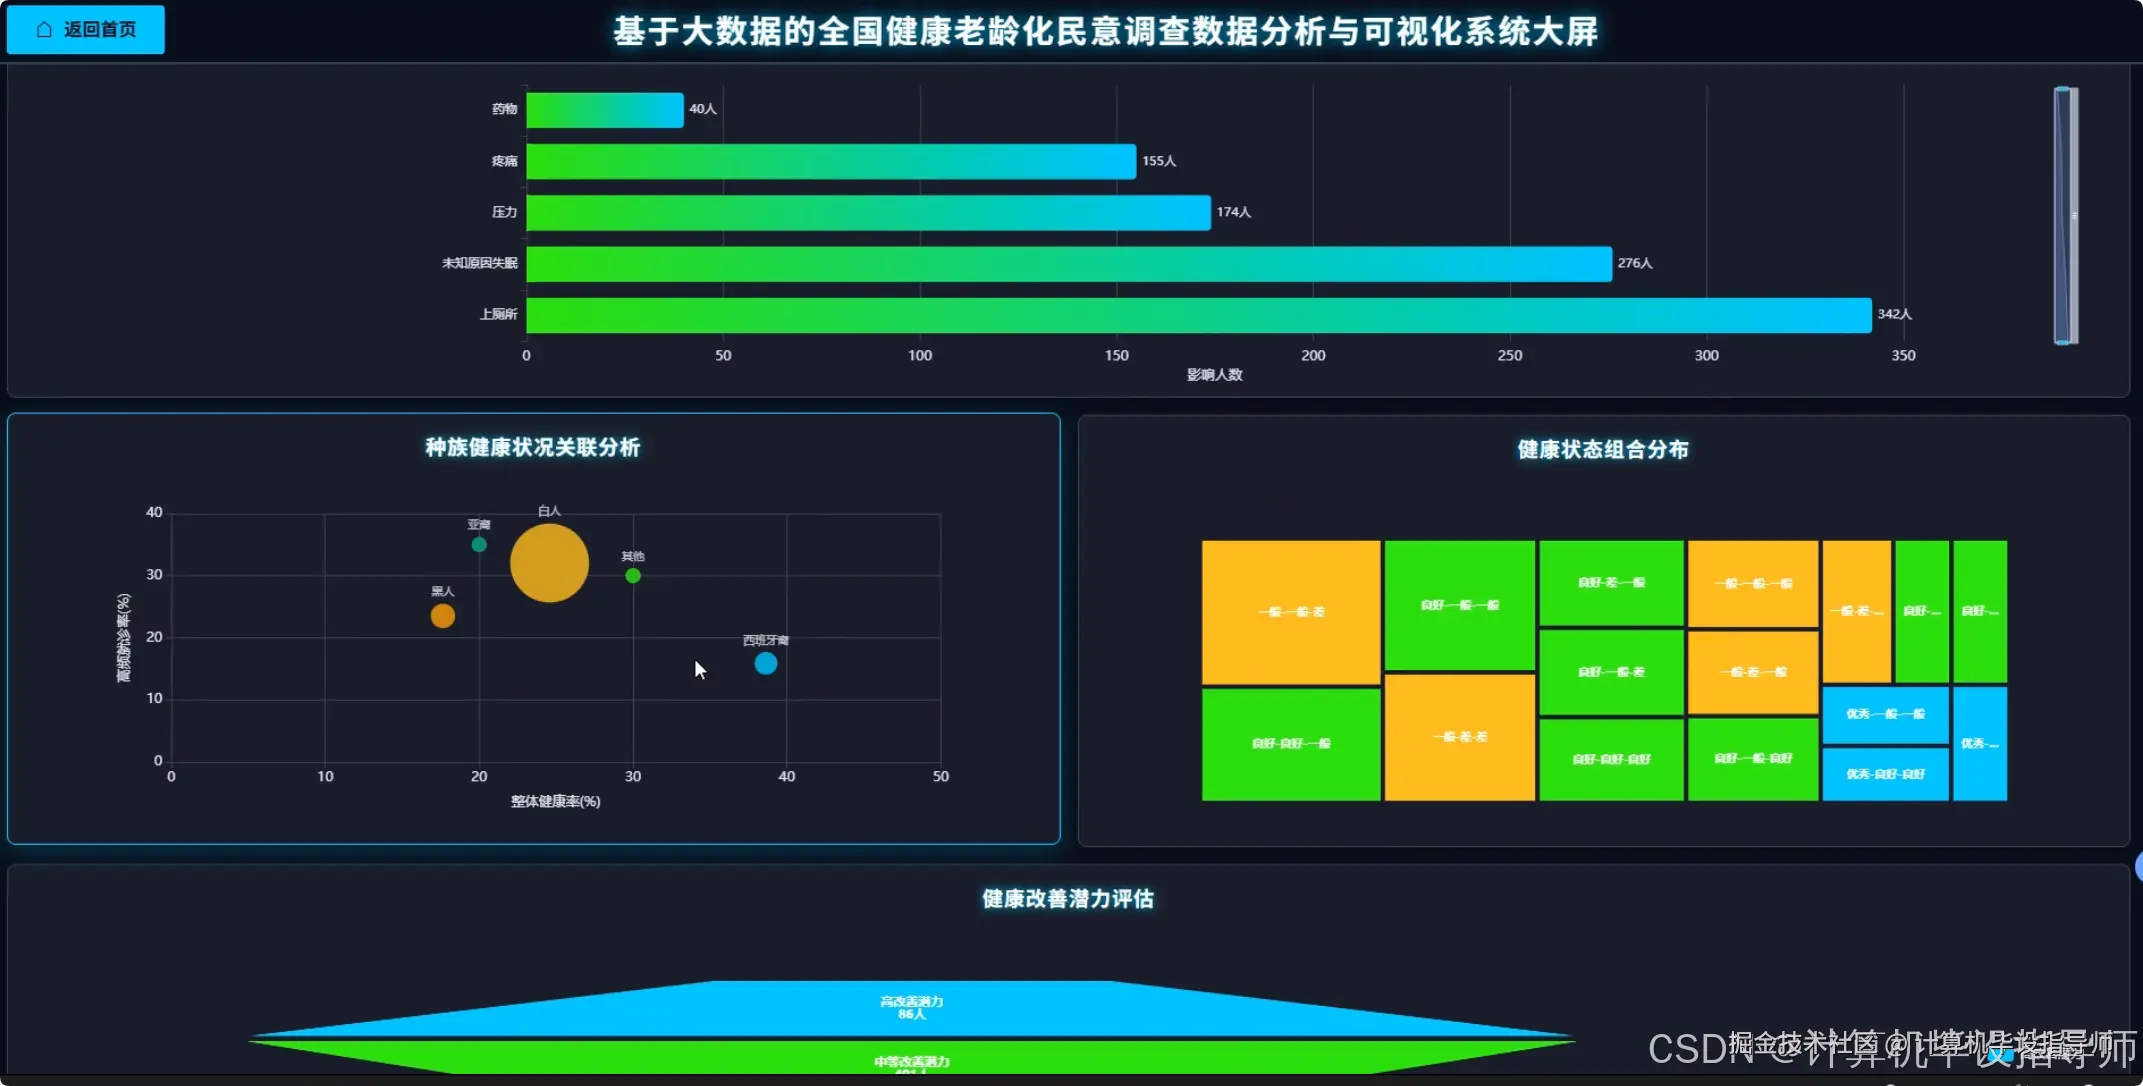
Task: Click the green 良好-良好-一般 treemap block
Action: [1290, 743]
